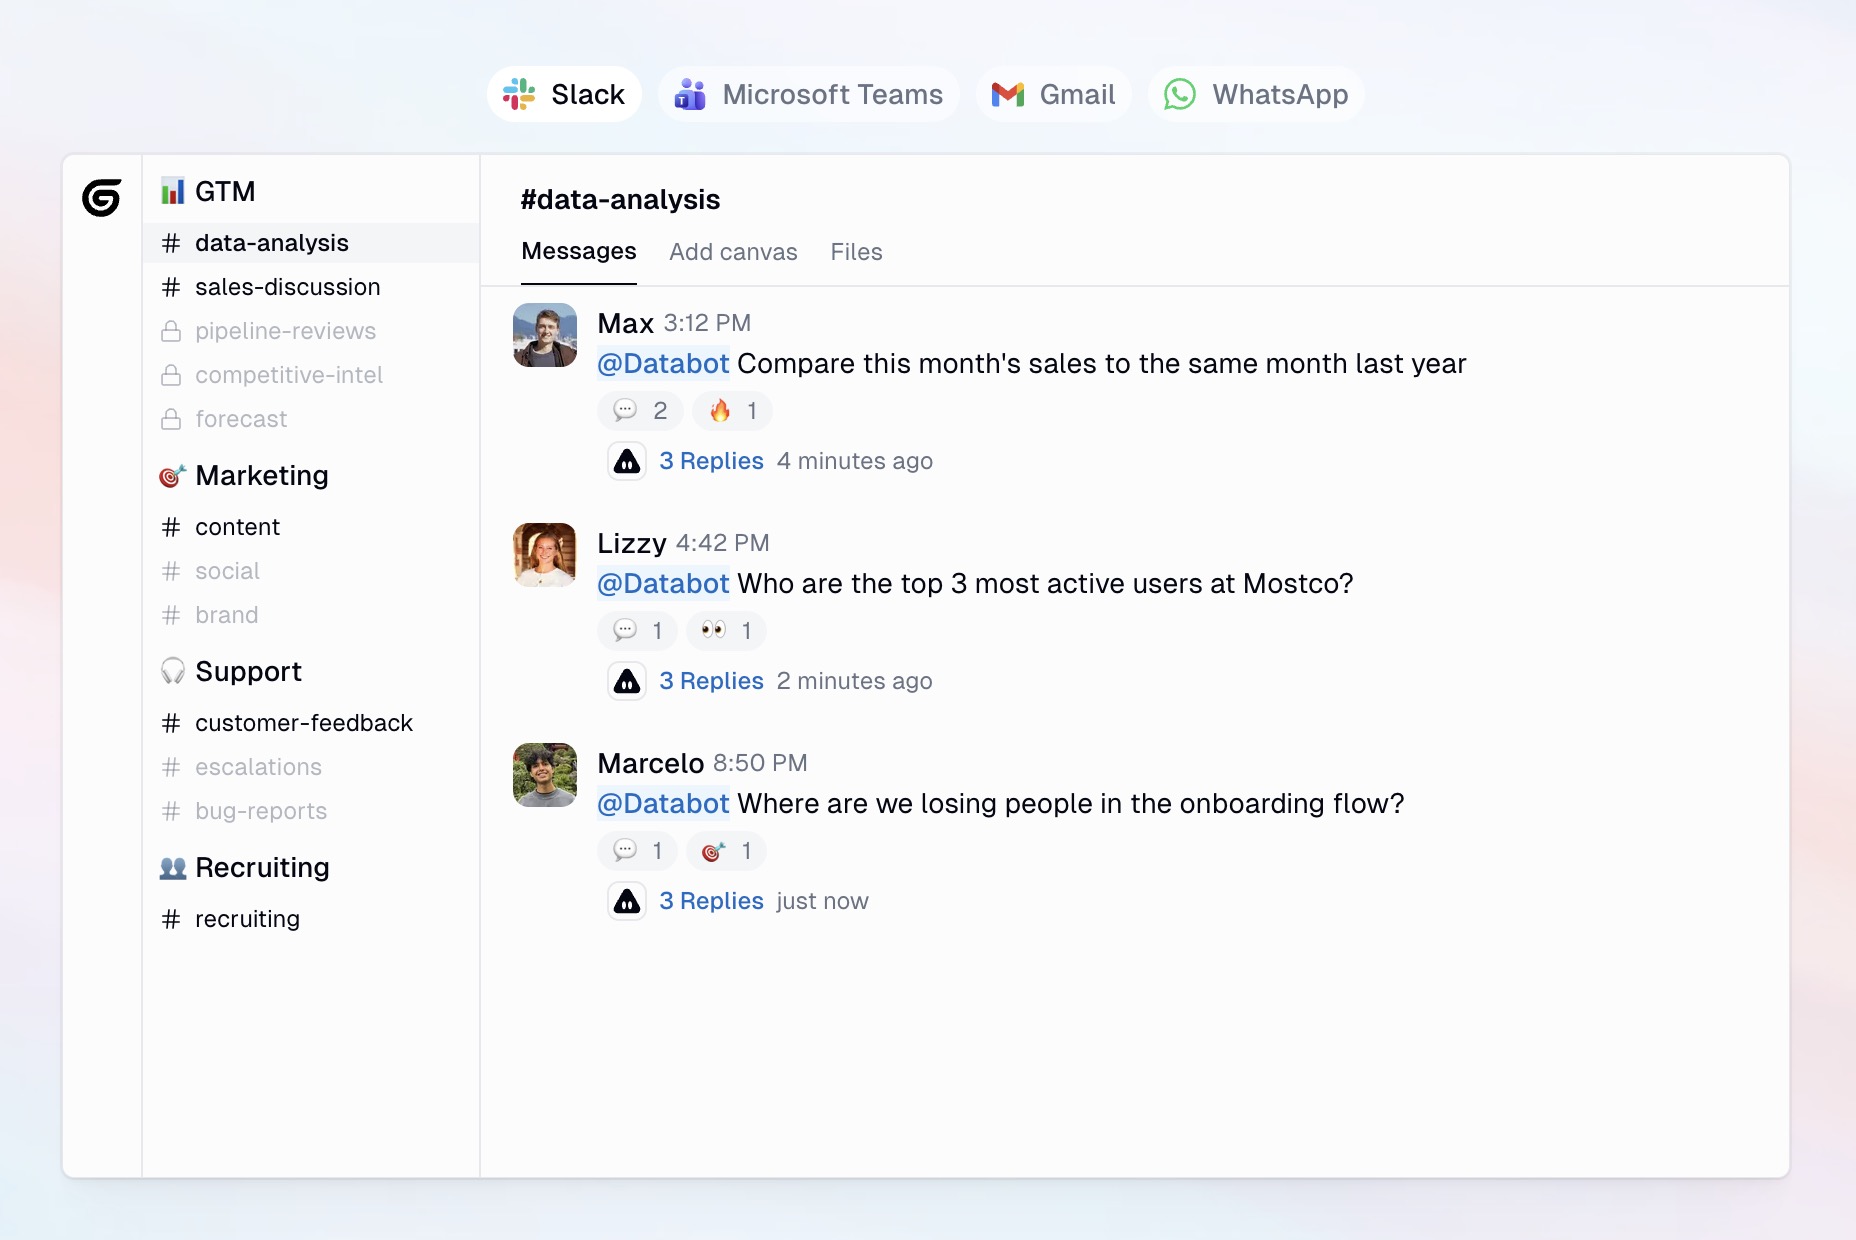Image resolution: width=1856 pixels, height=1240 pixels.
Task: Click the Gmail envelope icon
Action: point(1007,94)
